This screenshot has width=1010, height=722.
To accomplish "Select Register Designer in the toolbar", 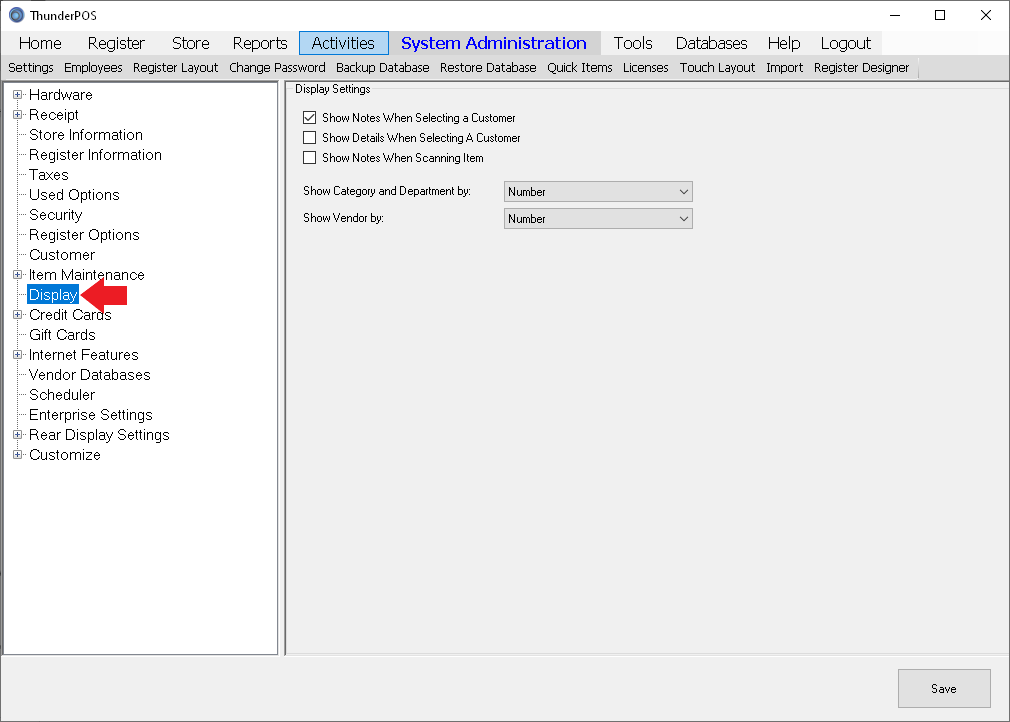I will (861, 68).
